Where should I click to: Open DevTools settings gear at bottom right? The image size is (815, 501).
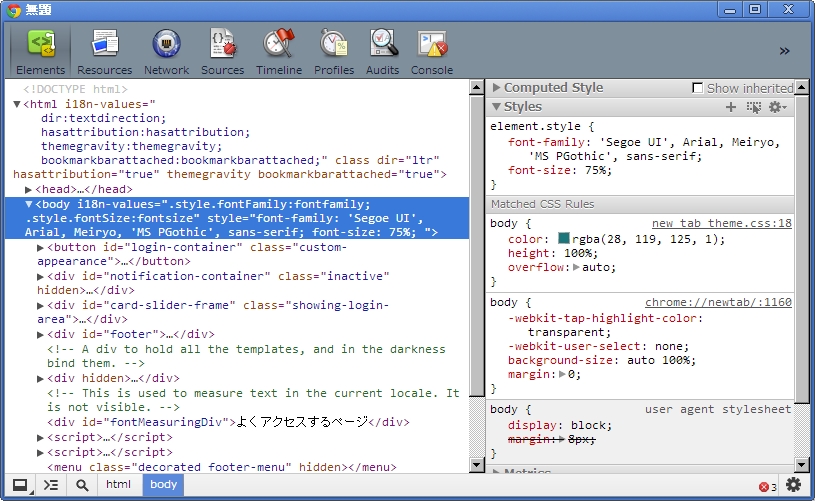[793, 485]
